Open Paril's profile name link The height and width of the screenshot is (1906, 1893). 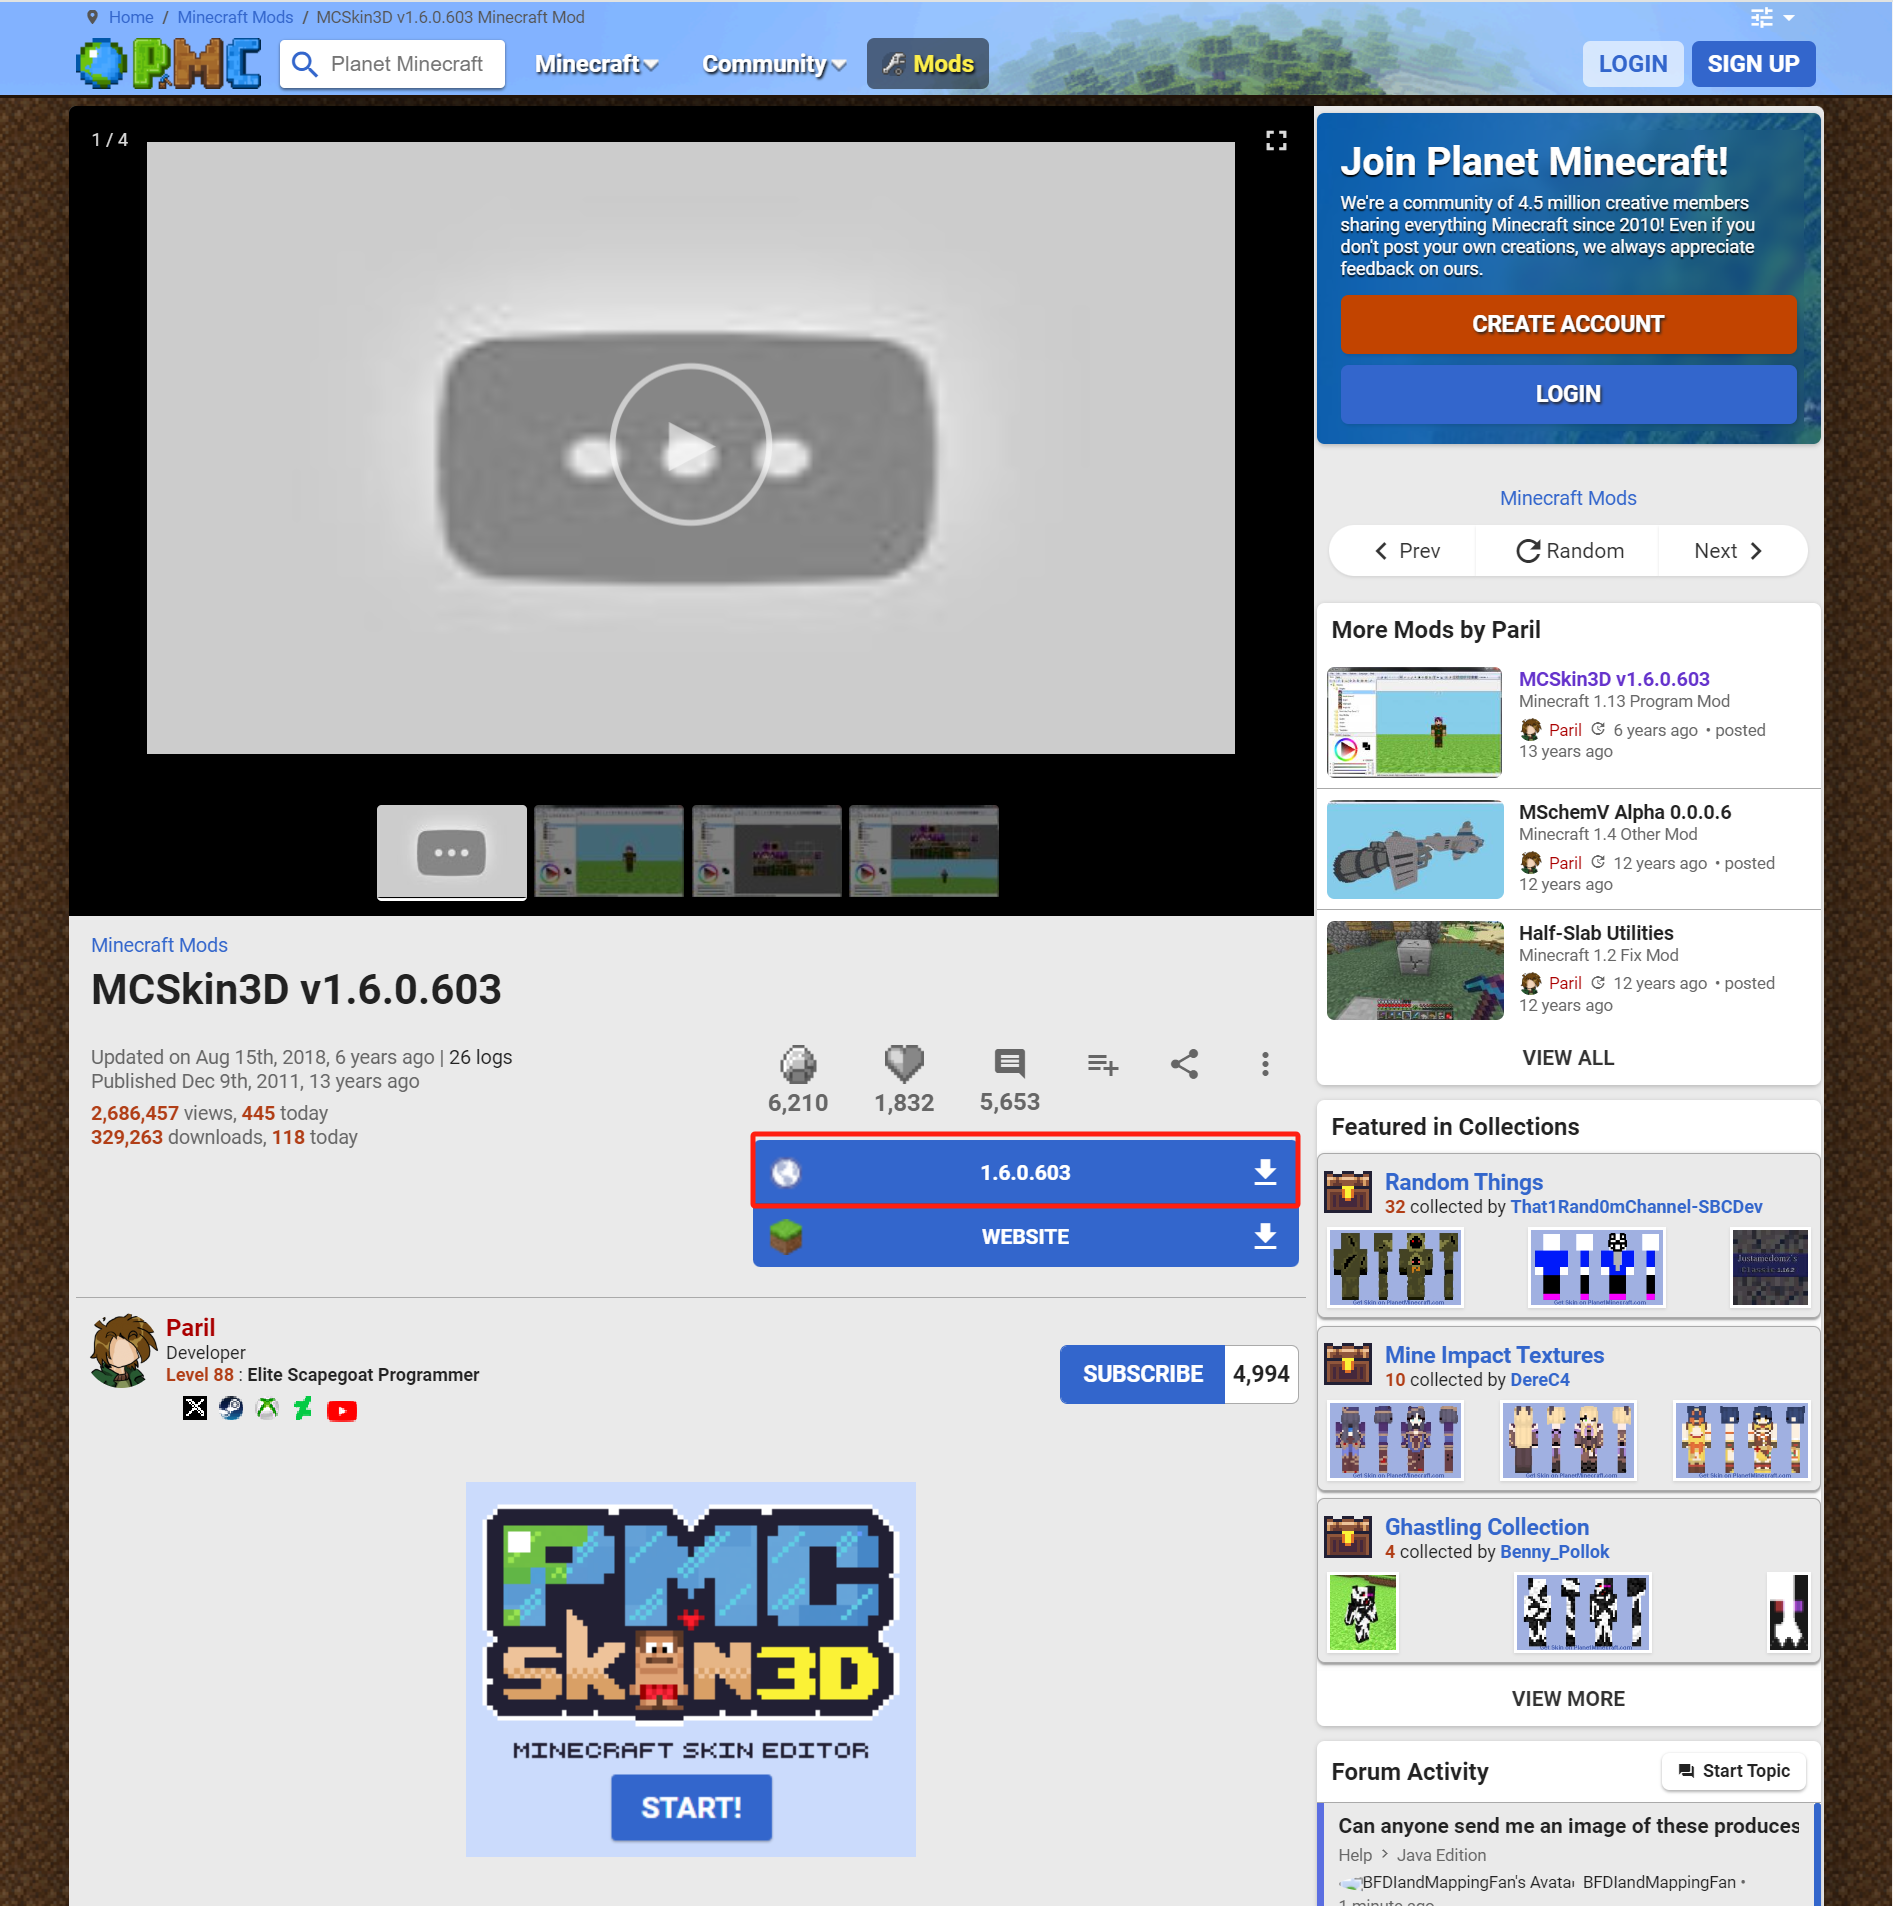click(x=190, y=1327)
